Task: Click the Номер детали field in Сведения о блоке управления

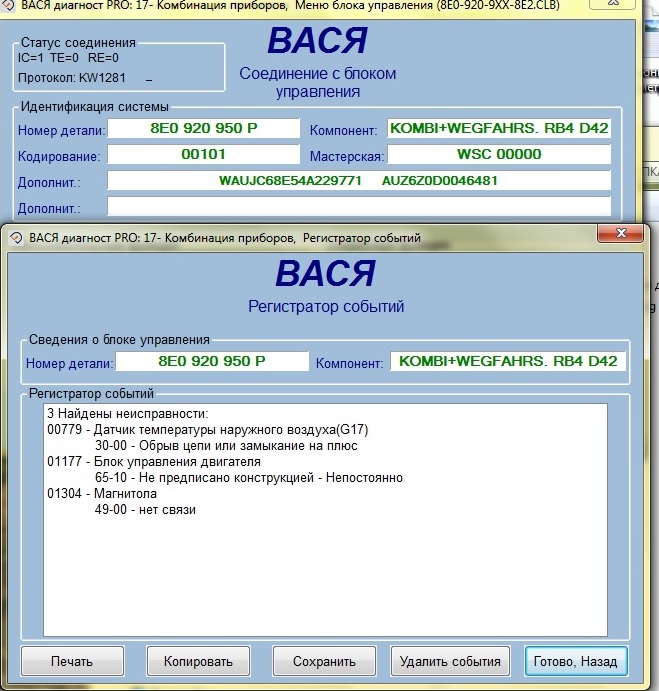Action: click(x=212, y=361)
